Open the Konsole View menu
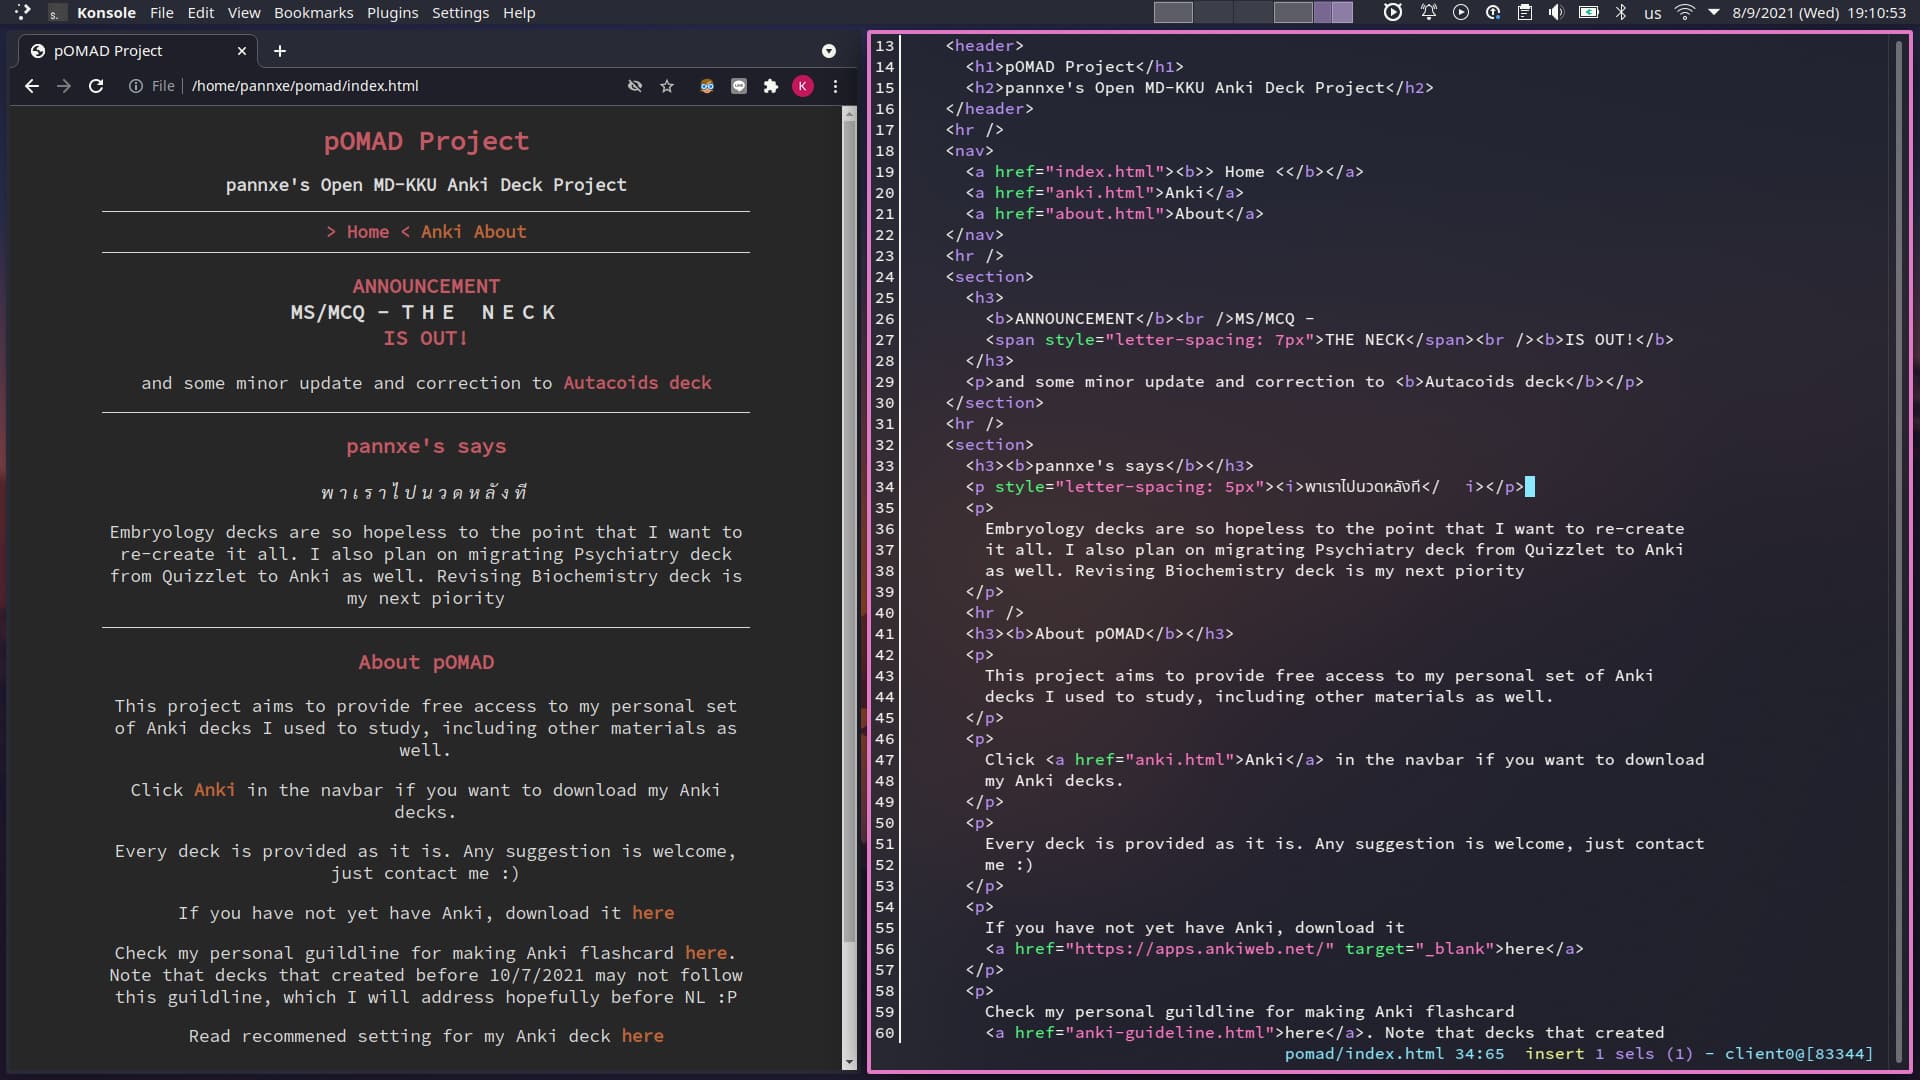The image size is (1920, 1080). [243, 13]
